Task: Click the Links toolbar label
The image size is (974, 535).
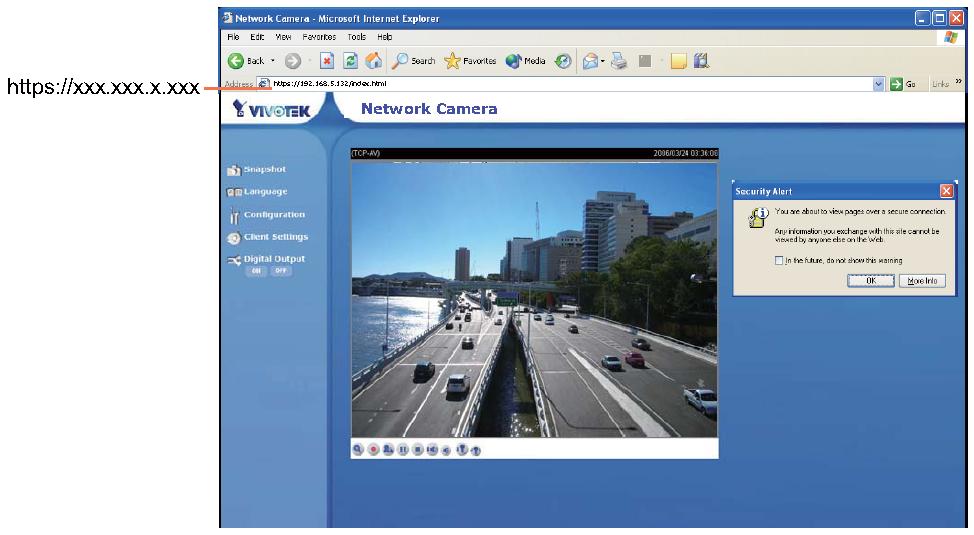Action: coord(940,84)
